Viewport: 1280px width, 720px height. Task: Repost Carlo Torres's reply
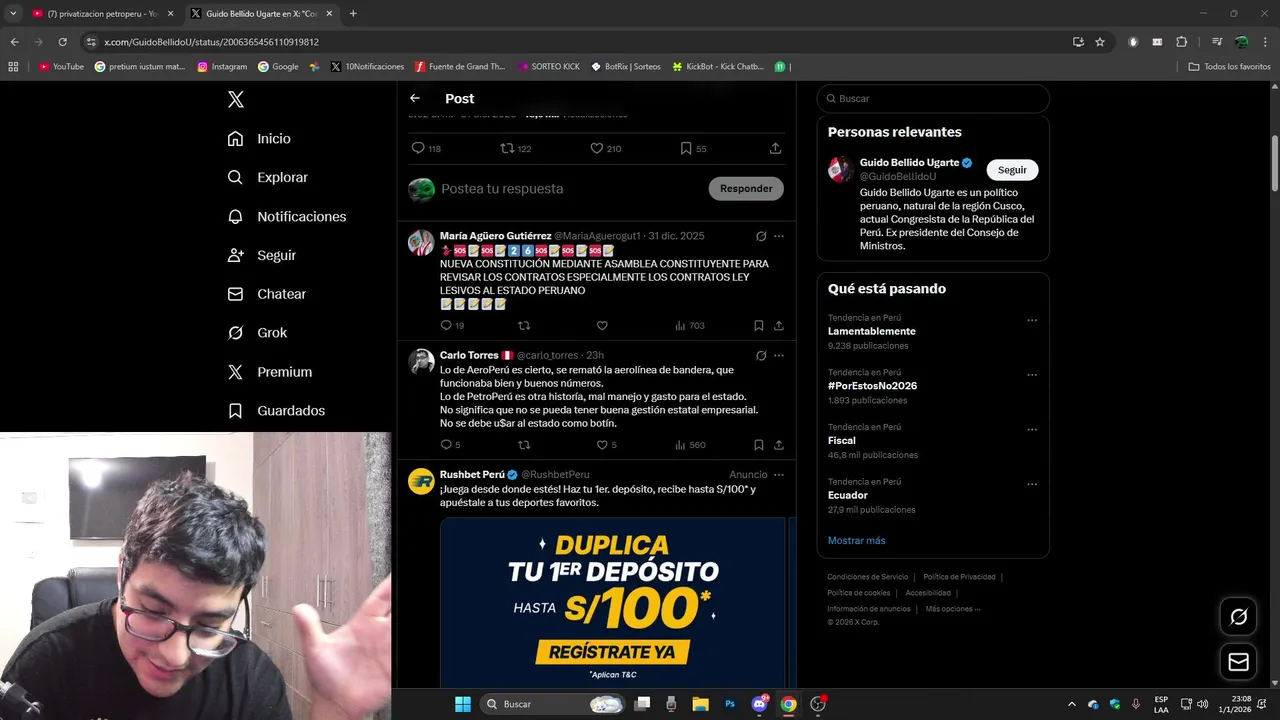pyautogui.click(x=524, y=445)
